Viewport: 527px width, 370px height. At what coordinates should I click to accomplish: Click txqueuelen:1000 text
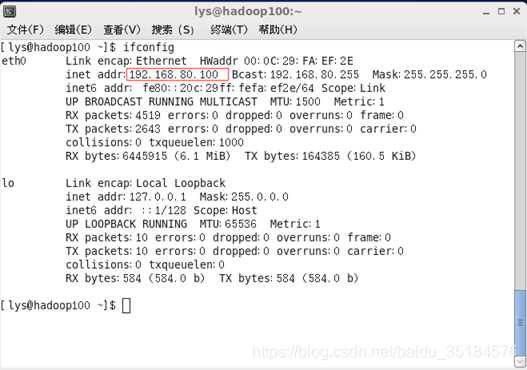point(196,143)
